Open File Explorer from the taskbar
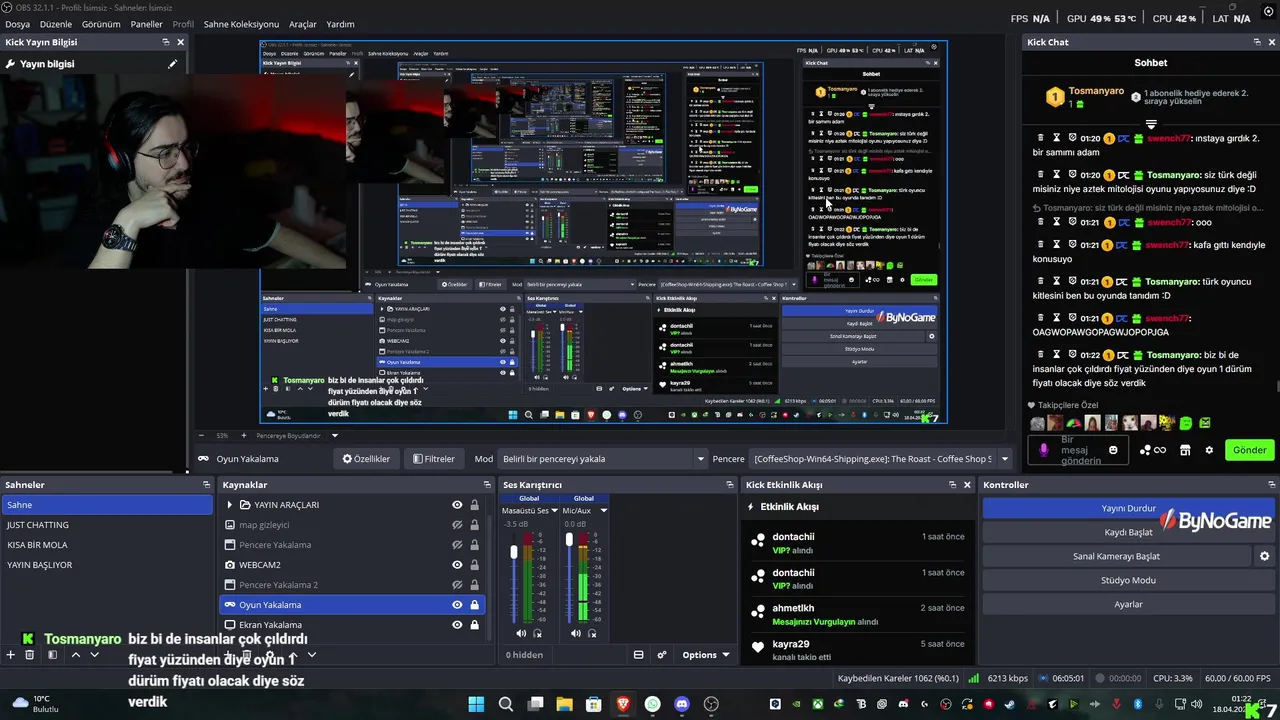 point(564,704)
